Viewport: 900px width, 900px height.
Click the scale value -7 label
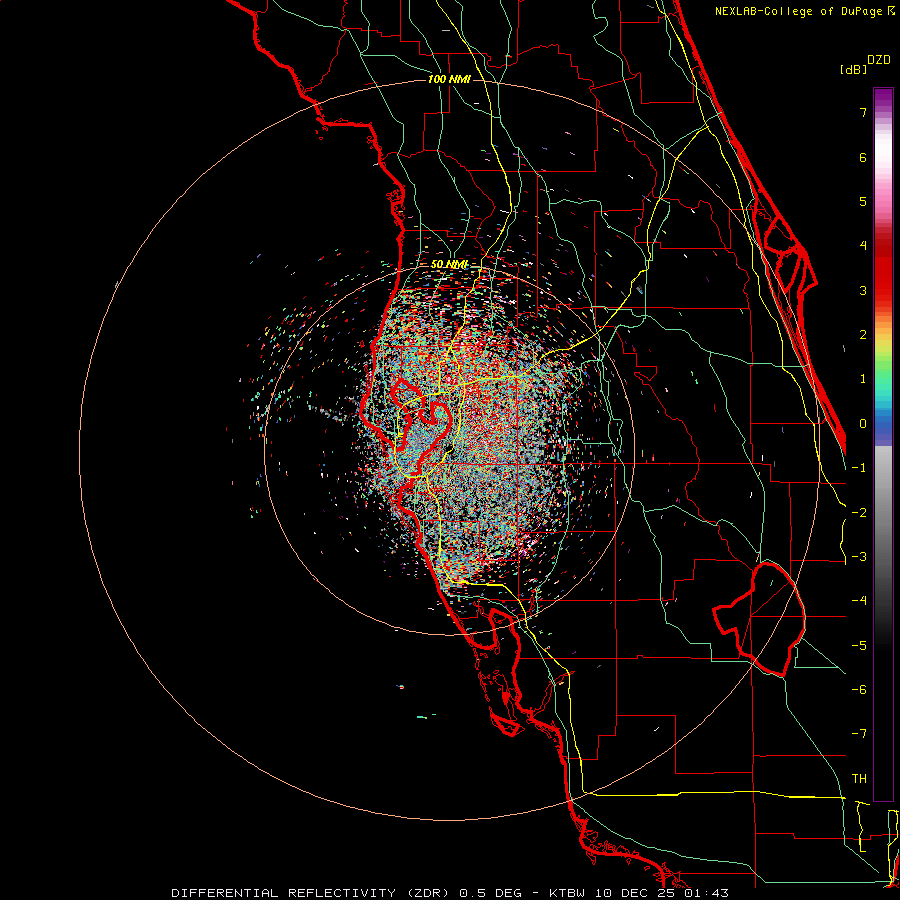tap(859, 734)
